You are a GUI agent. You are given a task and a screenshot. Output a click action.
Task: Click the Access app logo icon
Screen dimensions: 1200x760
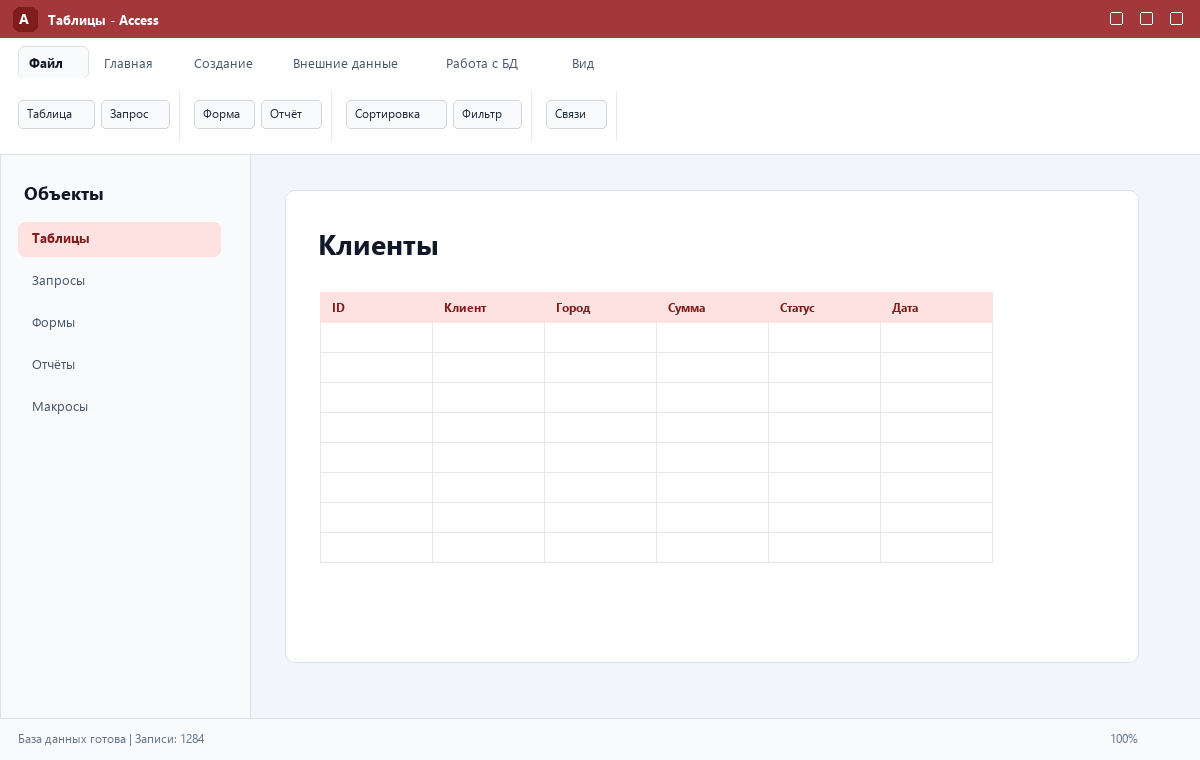[x=25, y=19]
